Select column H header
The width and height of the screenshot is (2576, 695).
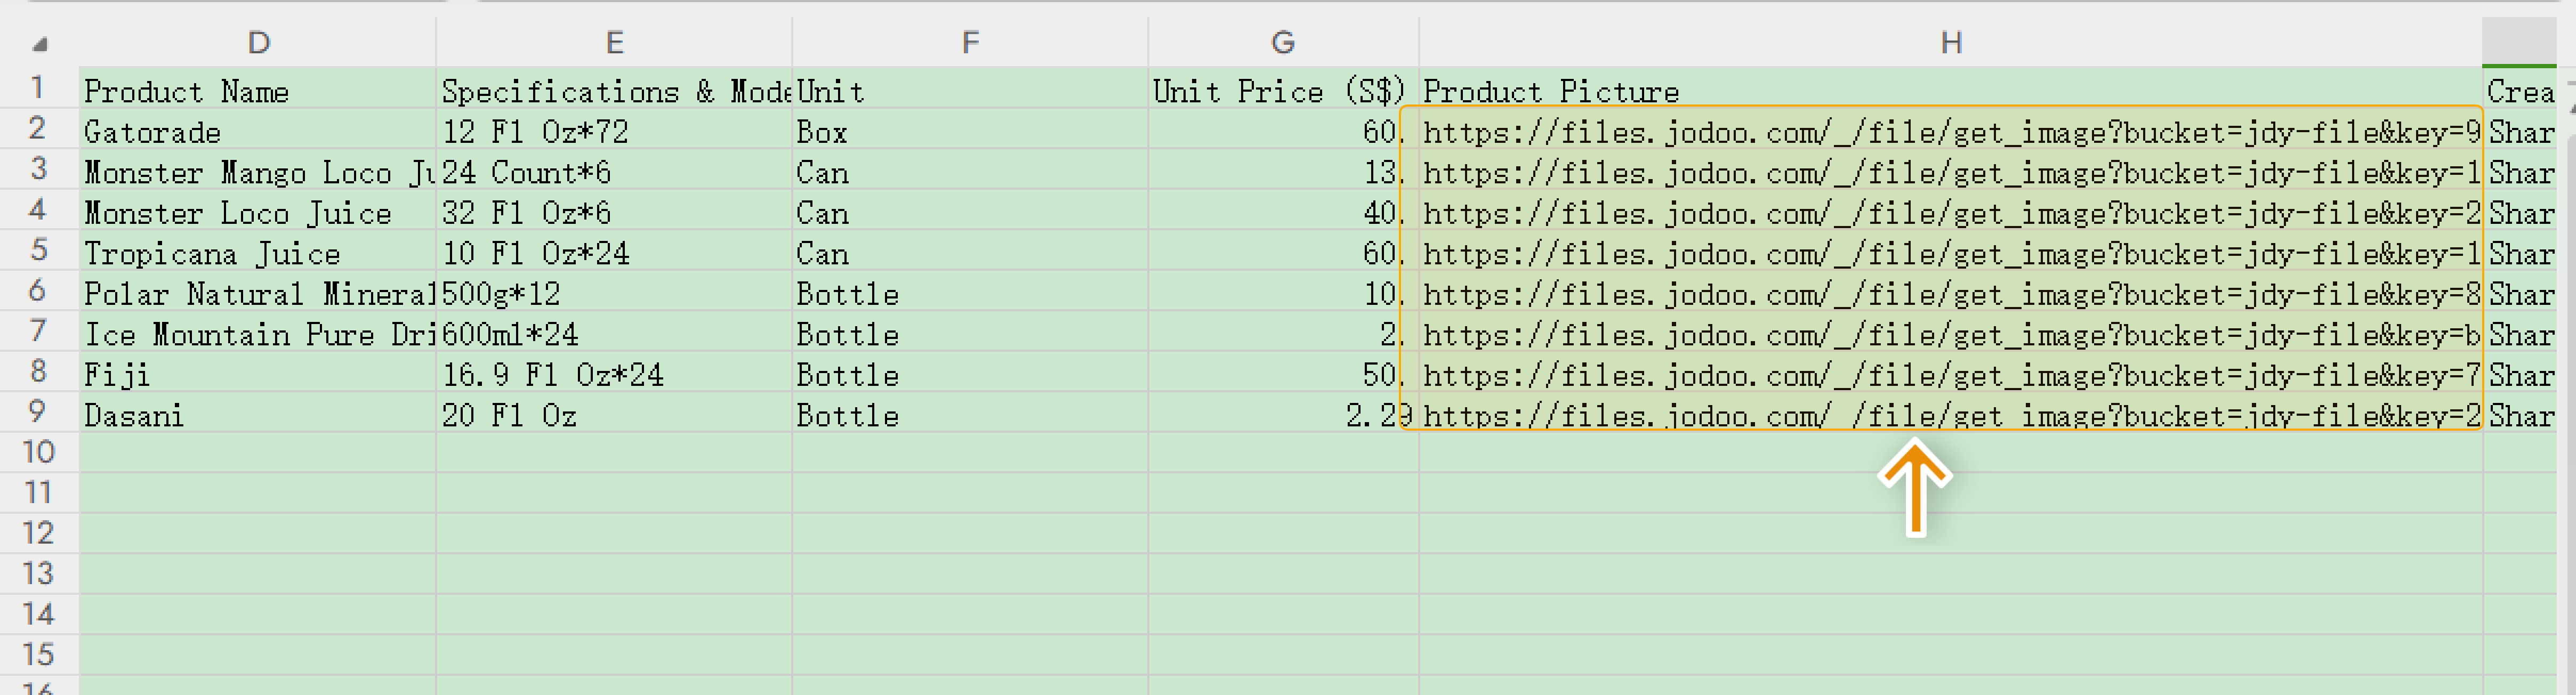pyautogui.click(x=1950, y=42)
